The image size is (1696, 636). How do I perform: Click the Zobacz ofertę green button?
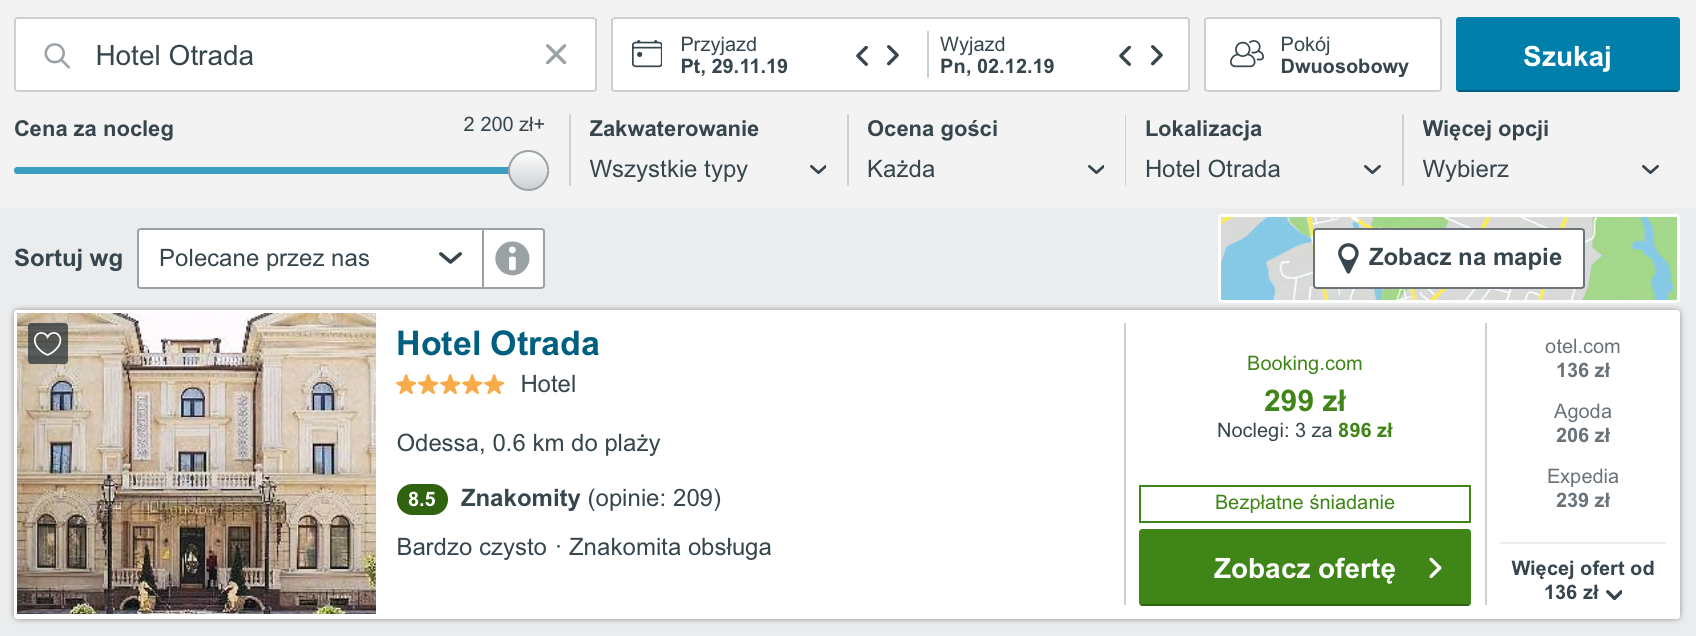point(1304,568)
